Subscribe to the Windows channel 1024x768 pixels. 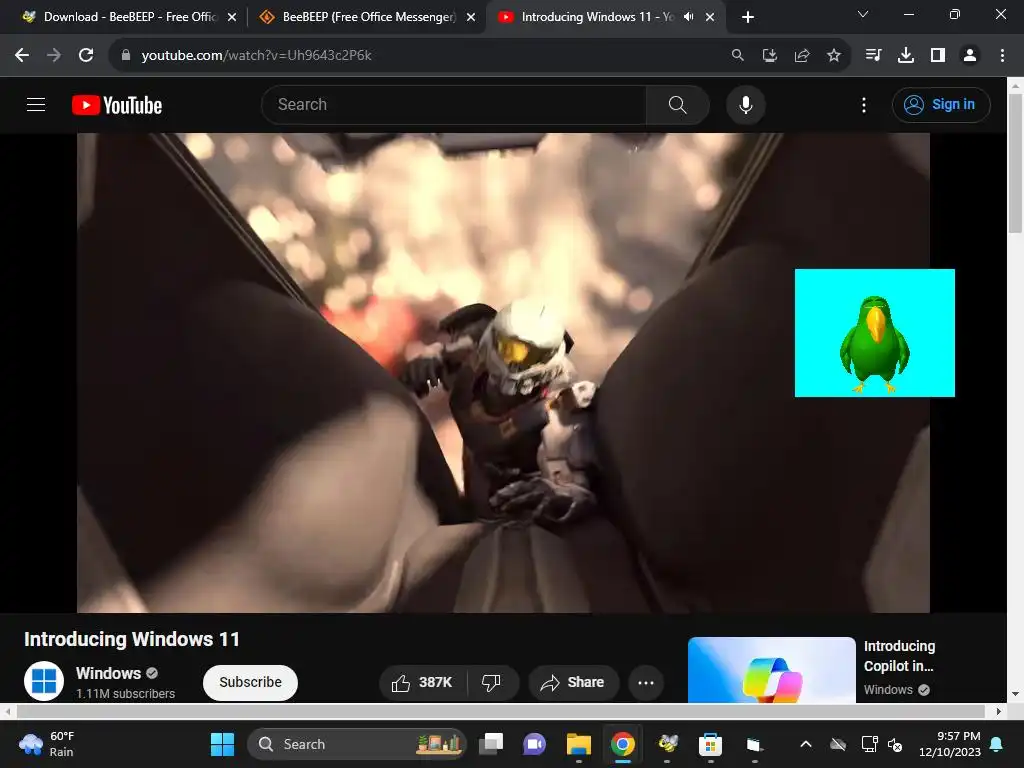point(250,682)
